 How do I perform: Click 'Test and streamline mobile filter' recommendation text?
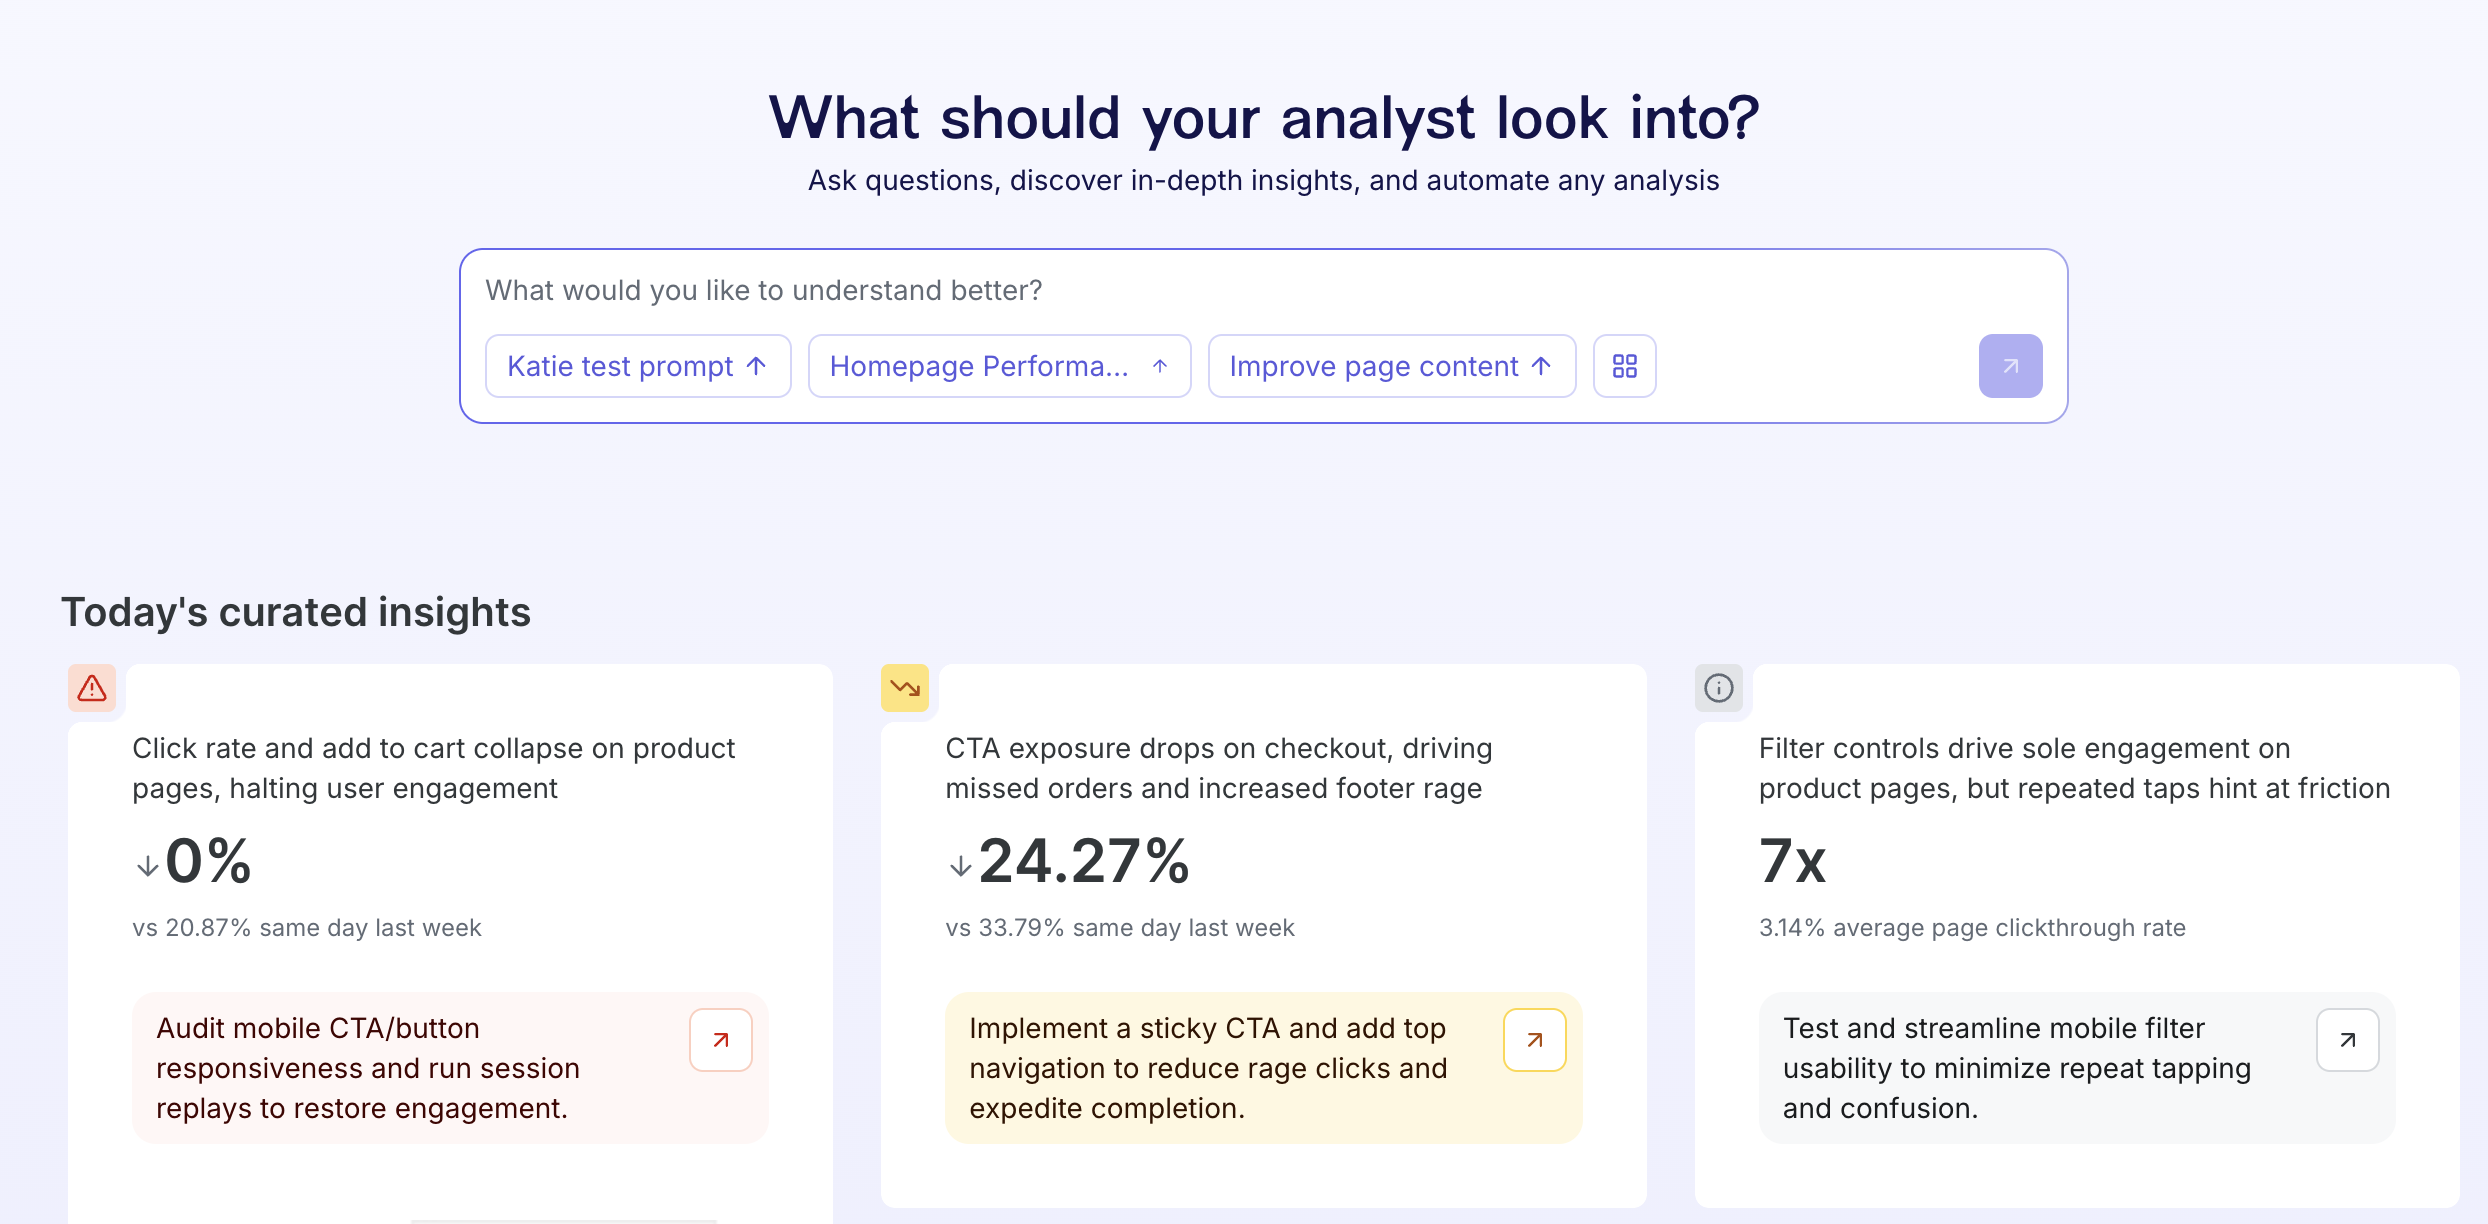coord(2017,1068)
